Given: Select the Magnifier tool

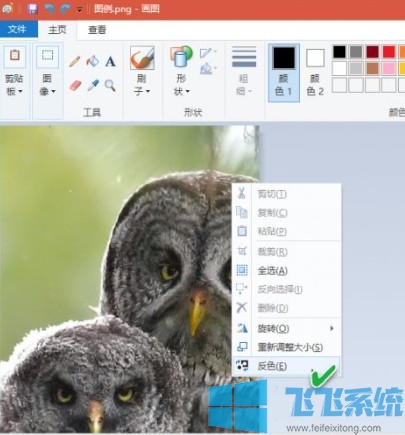Looking at the screenshot, I should coord(110,85).
